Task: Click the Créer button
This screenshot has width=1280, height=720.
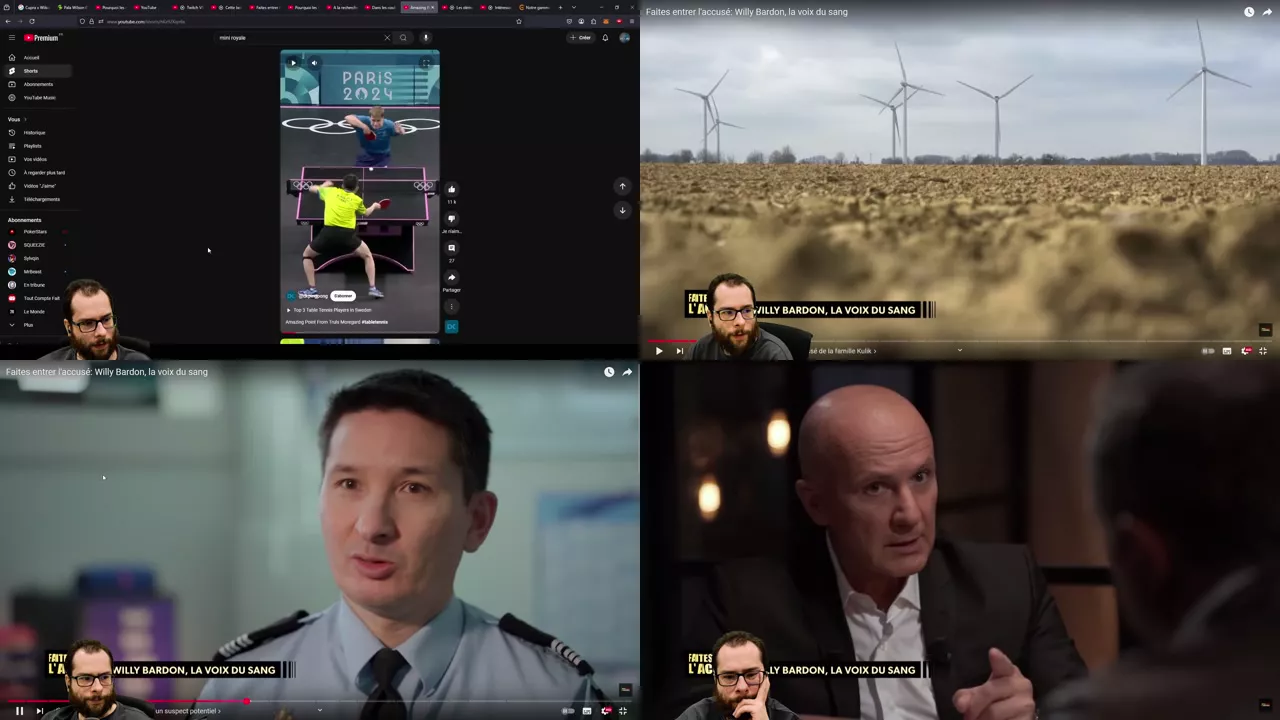Action: point(581,38)
